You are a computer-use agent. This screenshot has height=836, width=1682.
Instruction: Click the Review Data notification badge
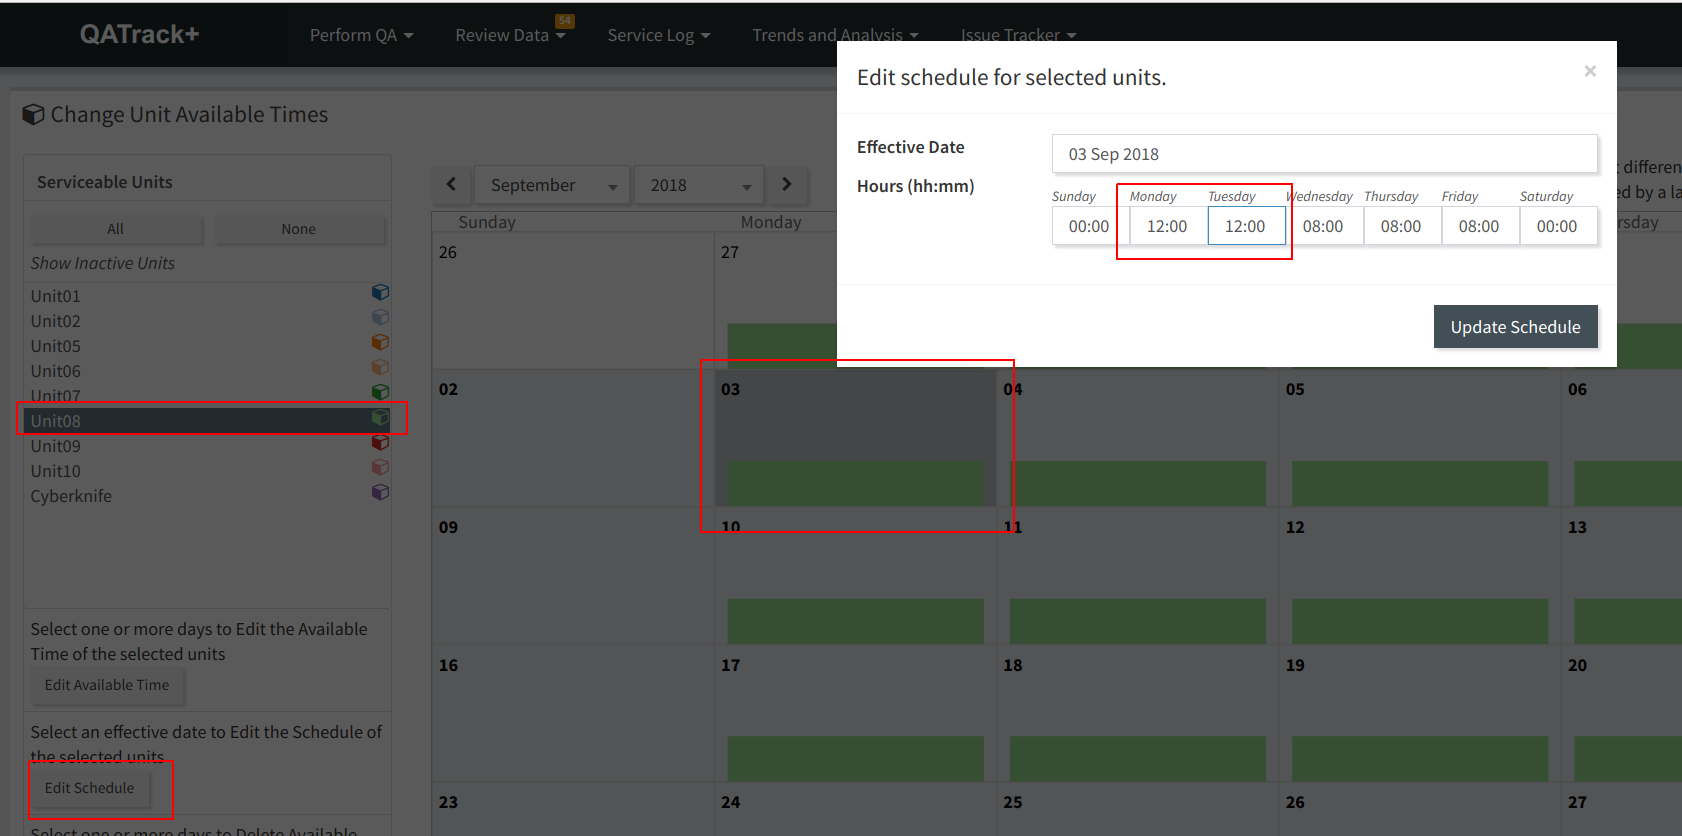565,20
